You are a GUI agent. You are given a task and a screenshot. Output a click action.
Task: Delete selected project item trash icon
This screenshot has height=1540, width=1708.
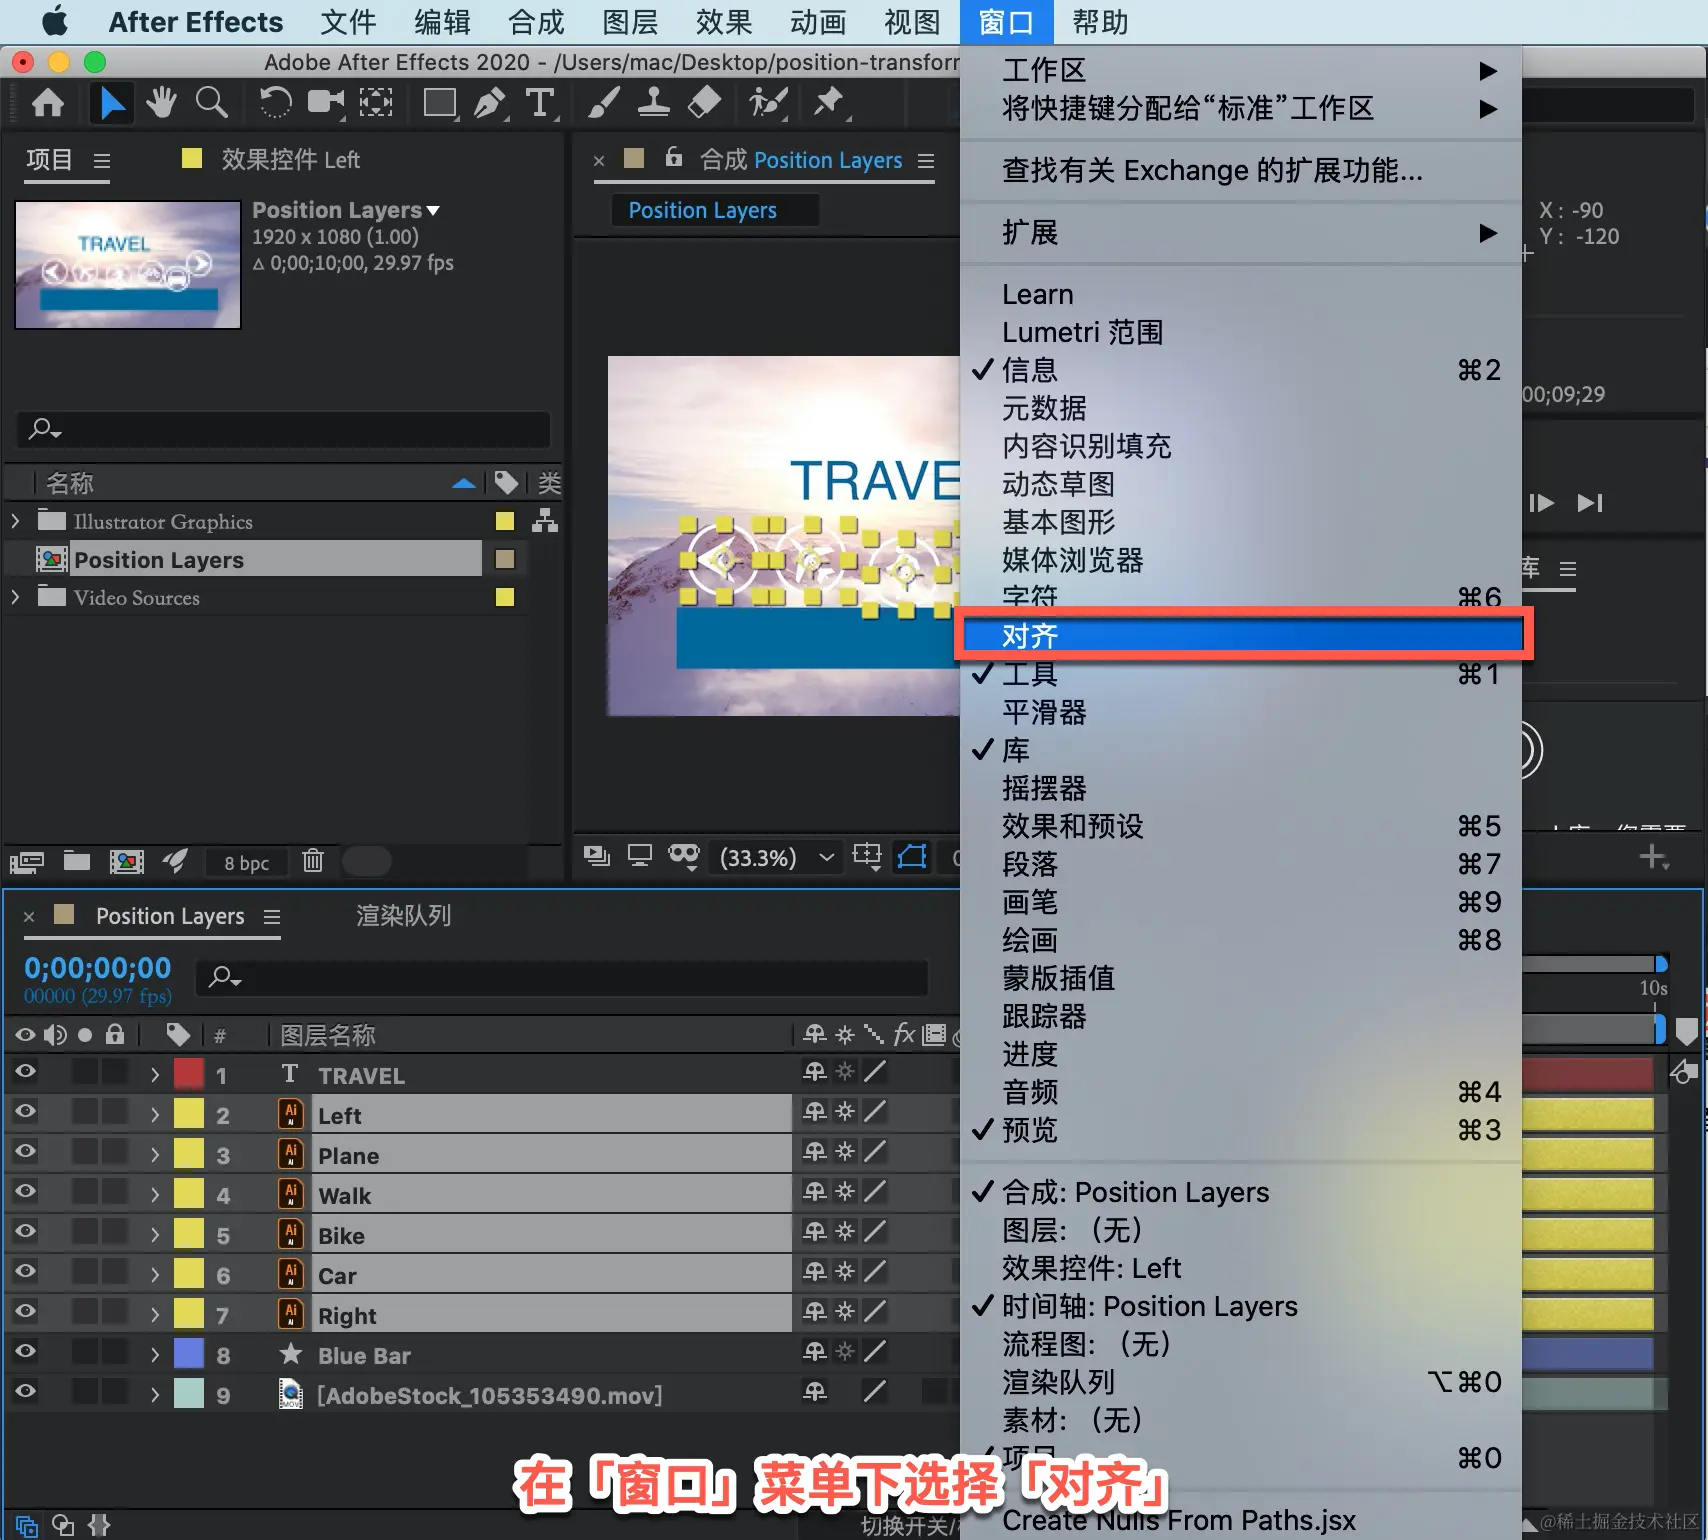pyautogui.click(x=313, y=860)
